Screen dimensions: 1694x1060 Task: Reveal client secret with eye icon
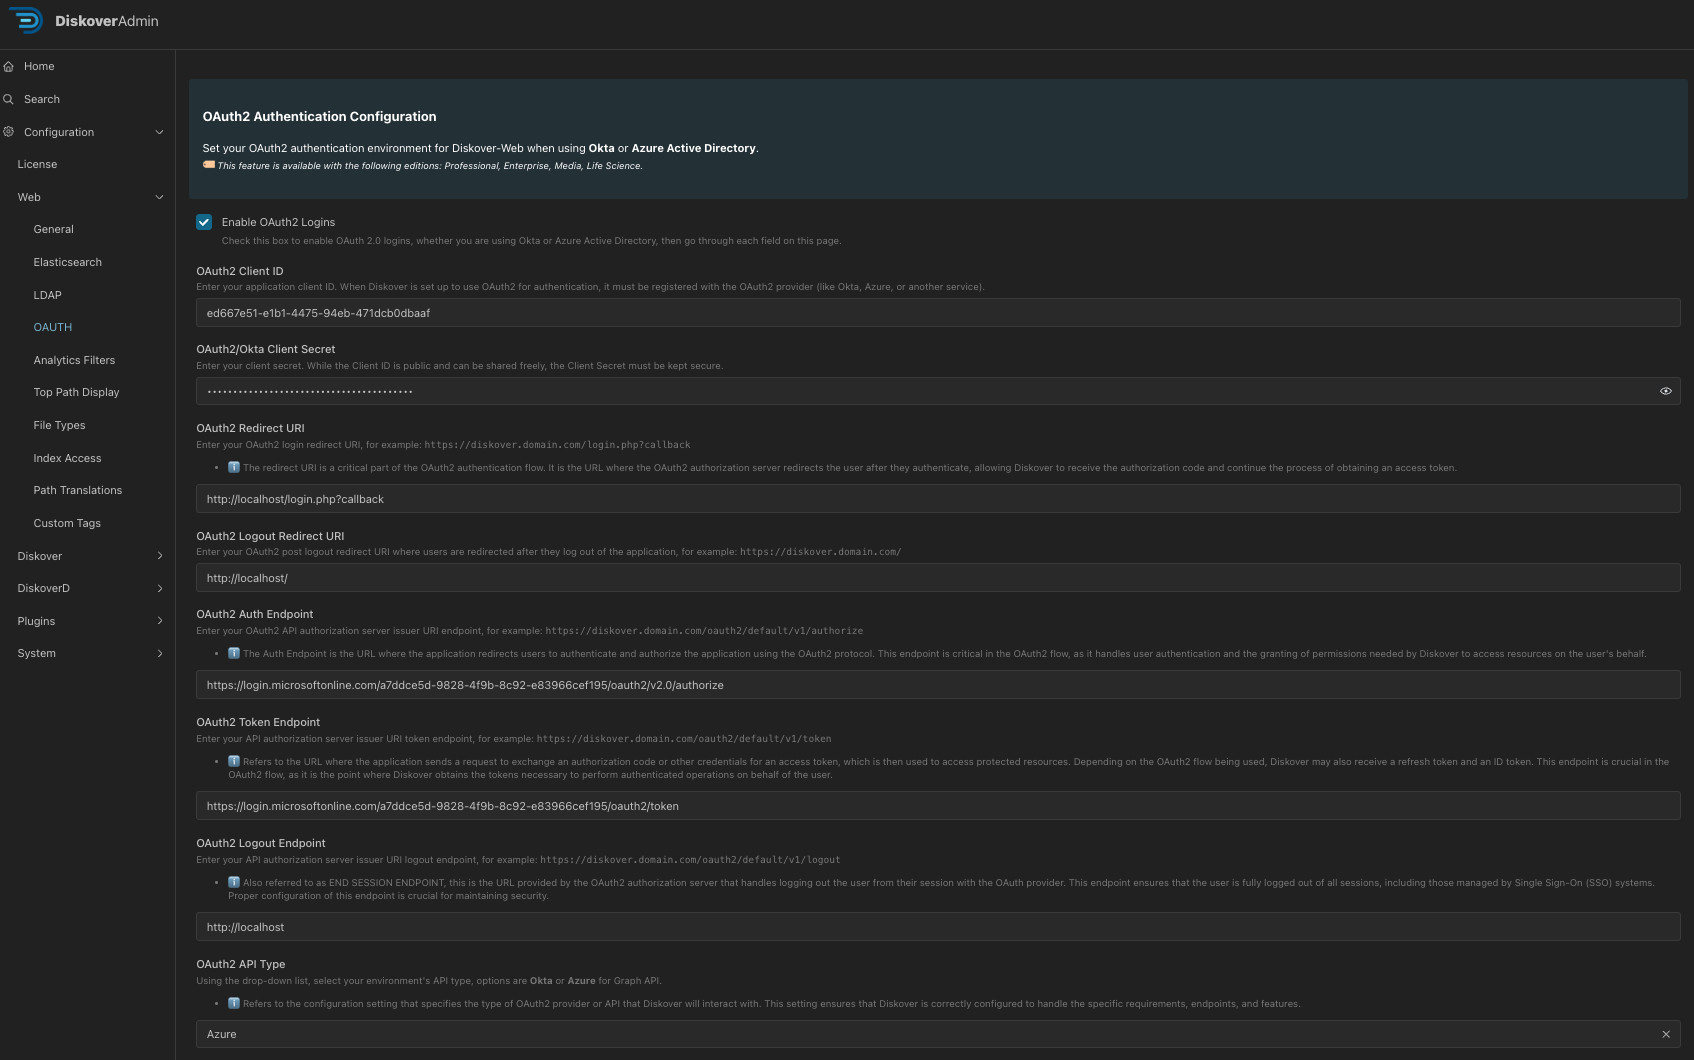pyautogui.click(x=1666, y=391)
